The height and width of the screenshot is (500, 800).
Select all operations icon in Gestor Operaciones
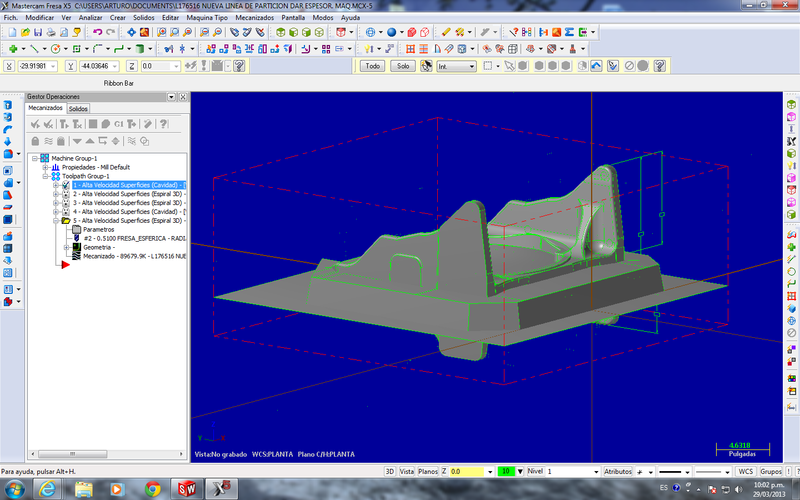point(36,124)
